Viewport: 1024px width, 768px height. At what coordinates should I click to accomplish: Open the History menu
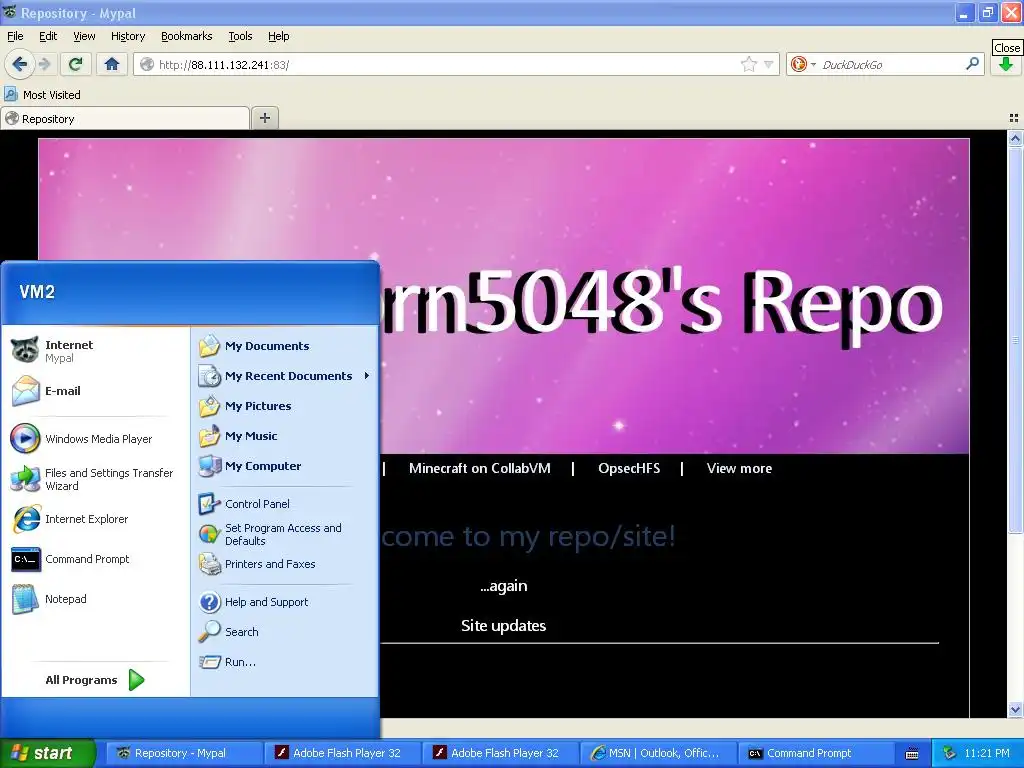point(128,36)
